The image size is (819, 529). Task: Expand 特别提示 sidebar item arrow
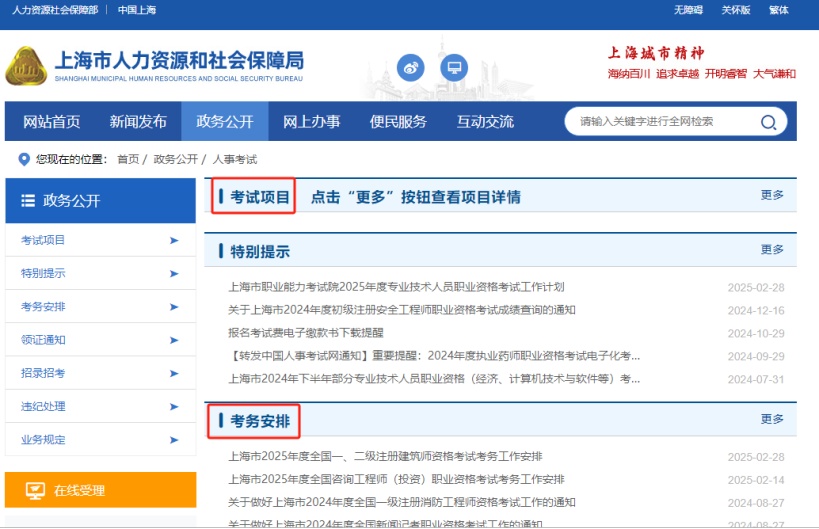(x=174, y=273)
